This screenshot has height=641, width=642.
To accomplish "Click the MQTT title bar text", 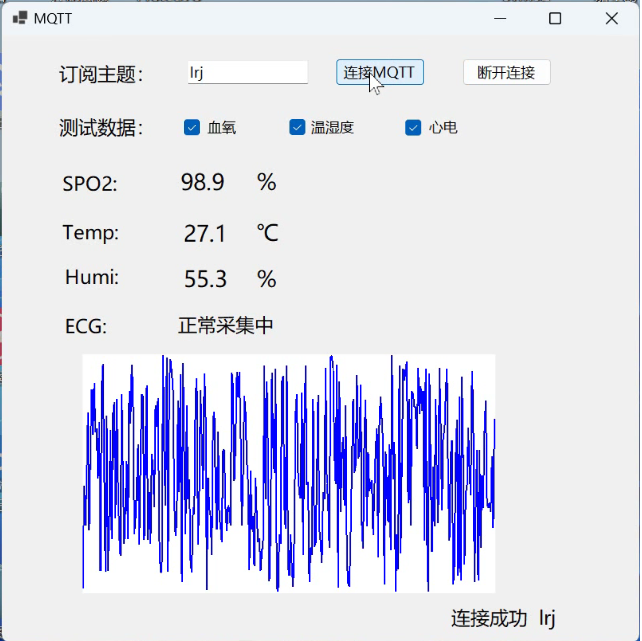I will click(x=52, y=18).
